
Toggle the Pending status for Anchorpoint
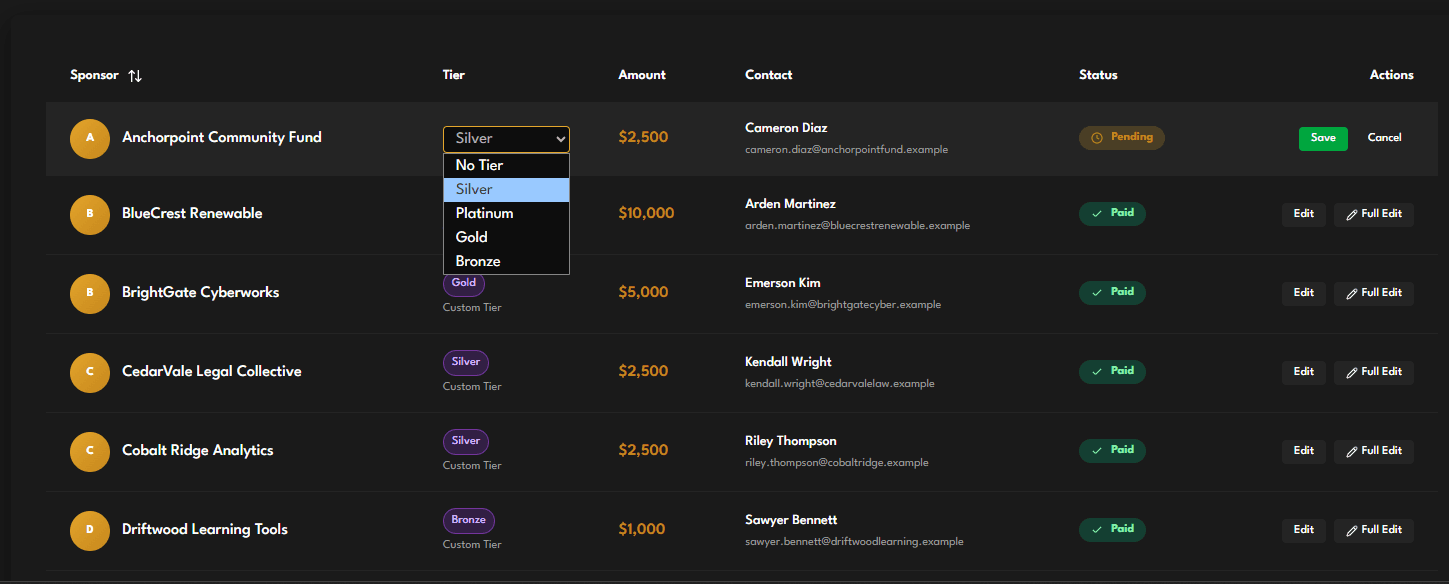point(1122,137)
